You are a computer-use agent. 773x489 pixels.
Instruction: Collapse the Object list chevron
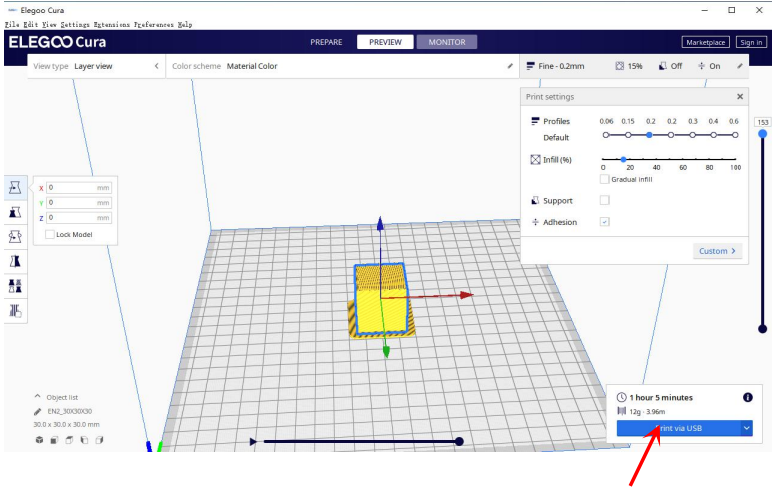pyautogui.click(x=37, y=396)
